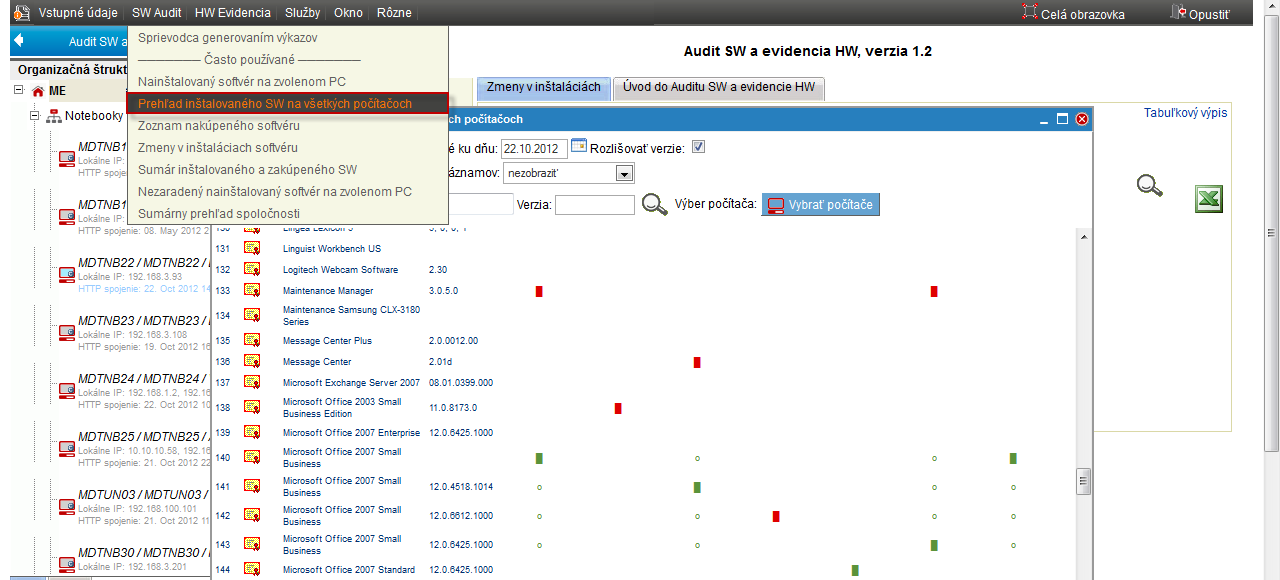Click the MDTUN03 computer icon
The height and width of the screenshot is (580, 1280).
click(67, 506)
